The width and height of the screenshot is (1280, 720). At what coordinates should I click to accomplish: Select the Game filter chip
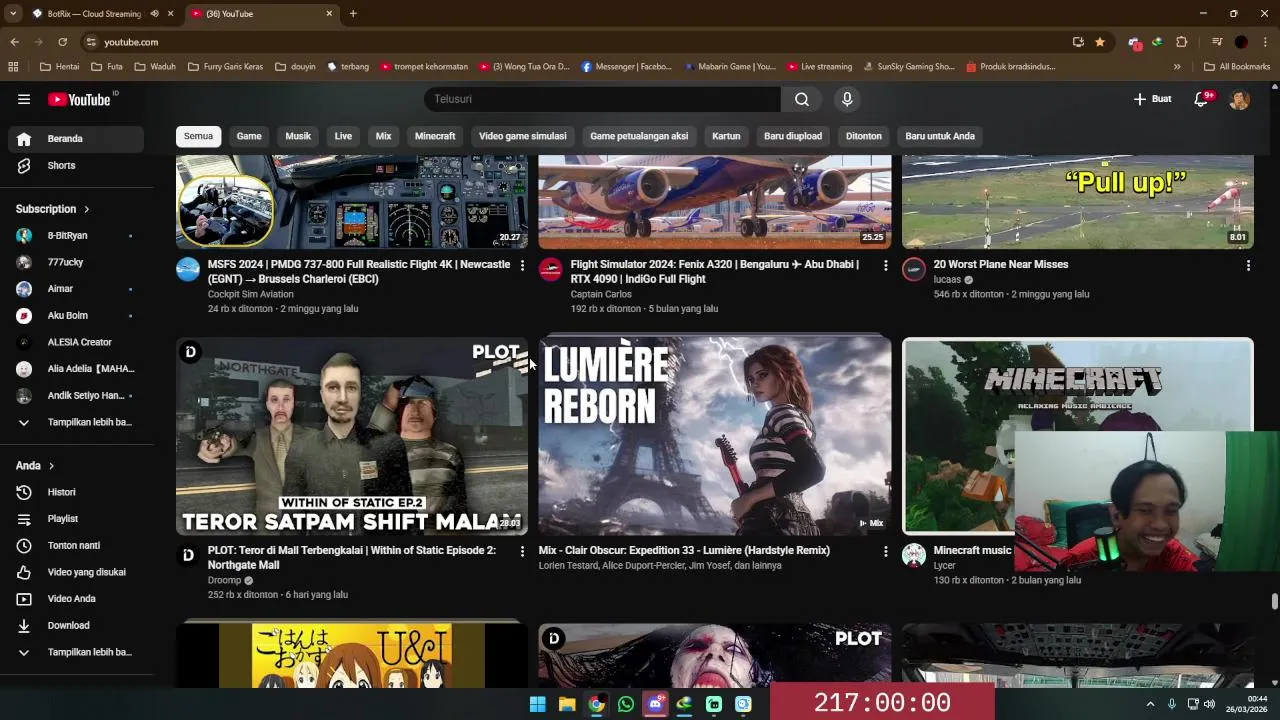pos(249,136)
